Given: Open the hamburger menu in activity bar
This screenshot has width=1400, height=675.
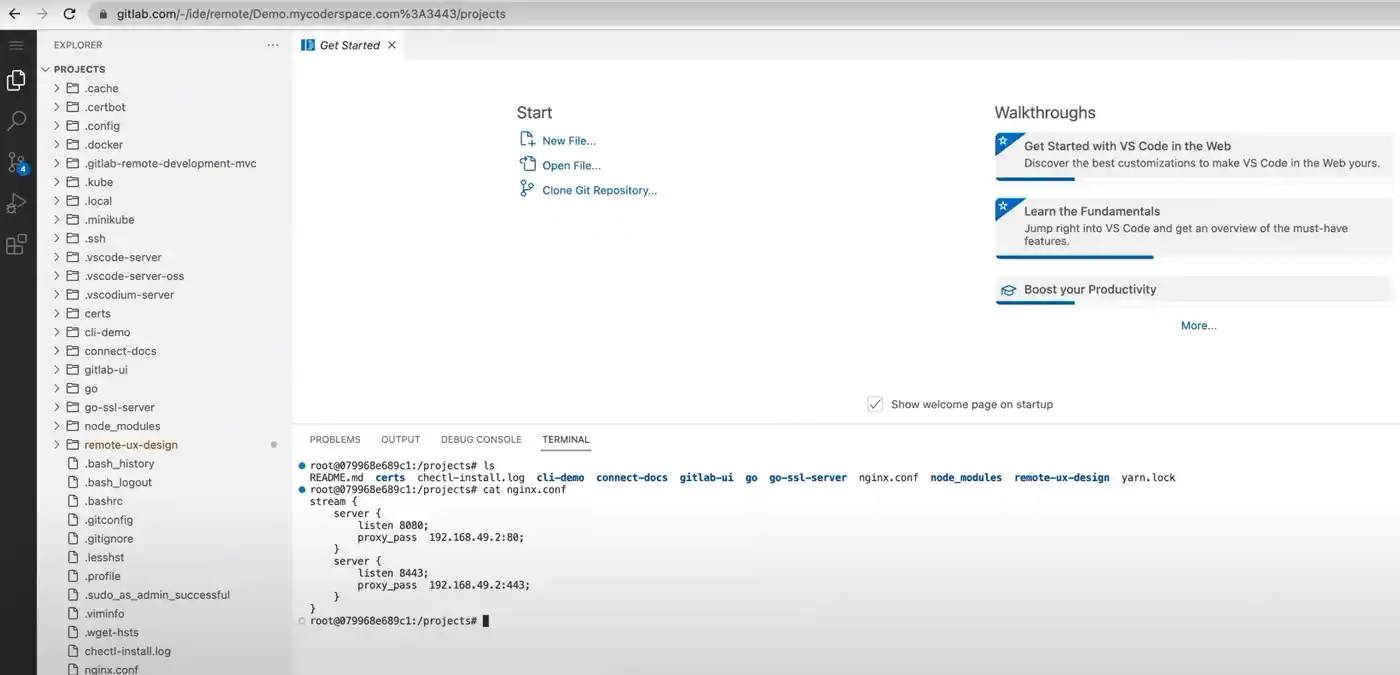Looking at the screenshot, I should click(x=16, y=45).
